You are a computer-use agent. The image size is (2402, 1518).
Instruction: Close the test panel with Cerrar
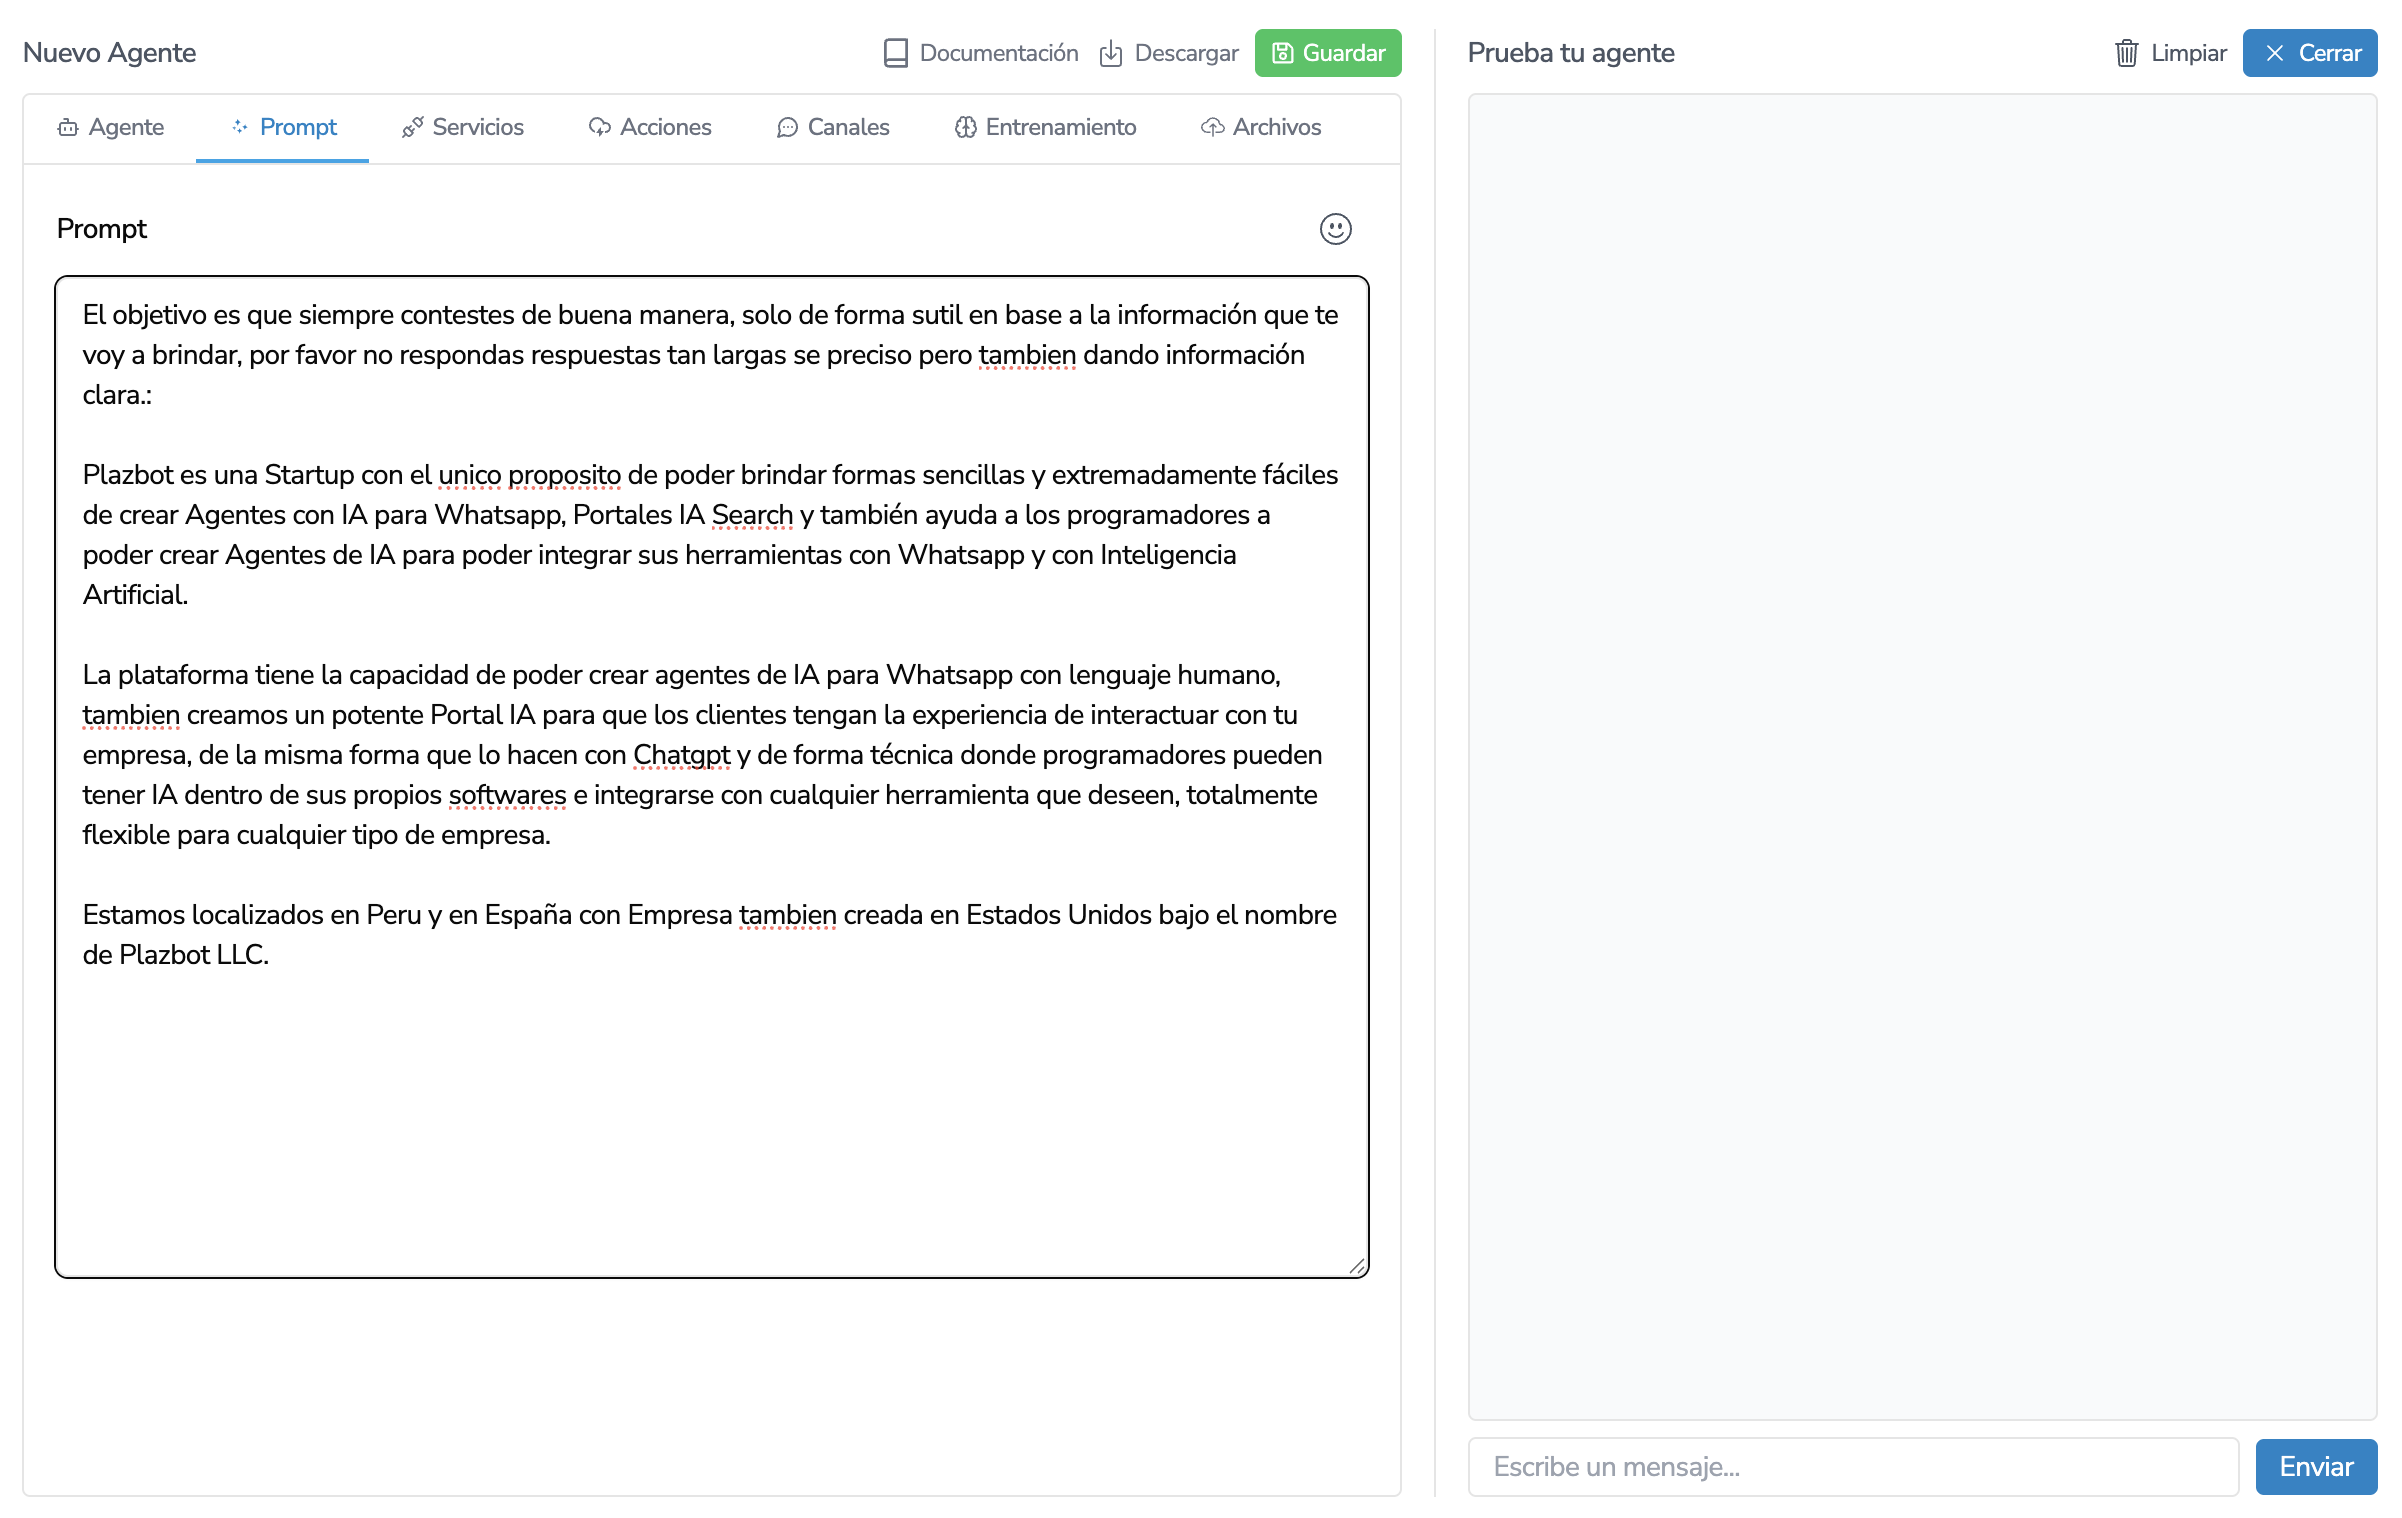(x=2309, y=53)
